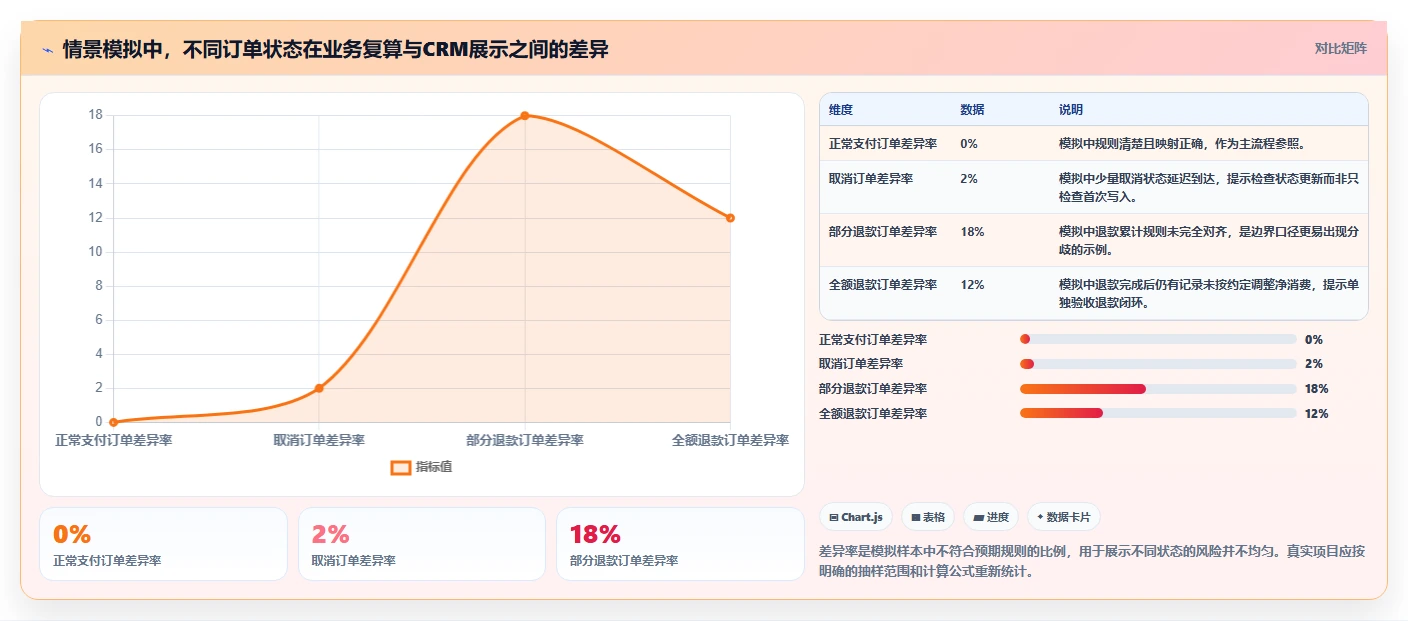Open the 0% 正常支付订单差异率 summary card
The width and height of the screenshot is (1408, 621).
[x=163, y=544]
